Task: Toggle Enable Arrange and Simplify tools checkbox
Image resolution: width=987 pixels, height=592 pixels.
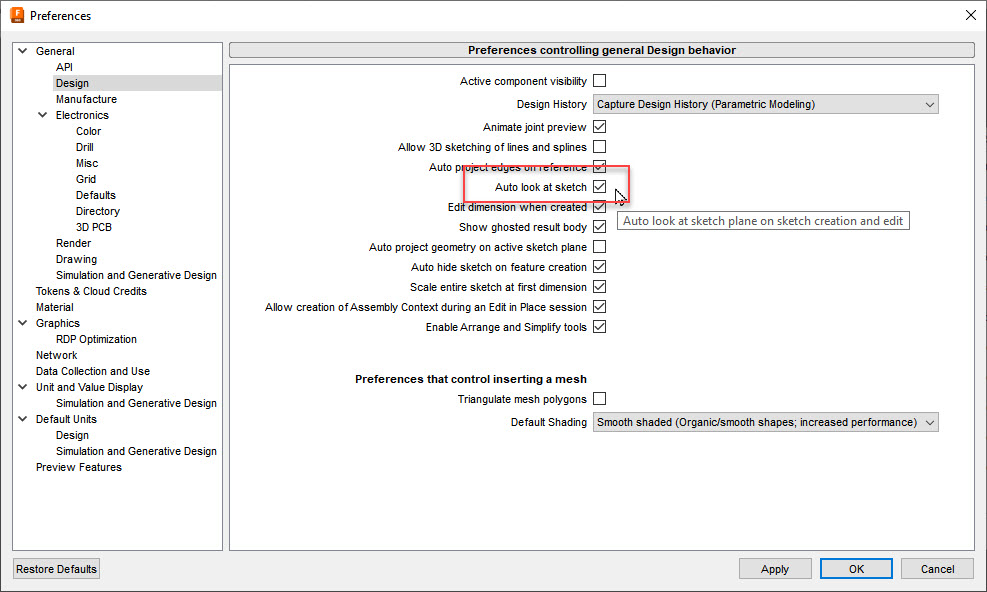Action: pyautogui.click(x=599, y=327)
